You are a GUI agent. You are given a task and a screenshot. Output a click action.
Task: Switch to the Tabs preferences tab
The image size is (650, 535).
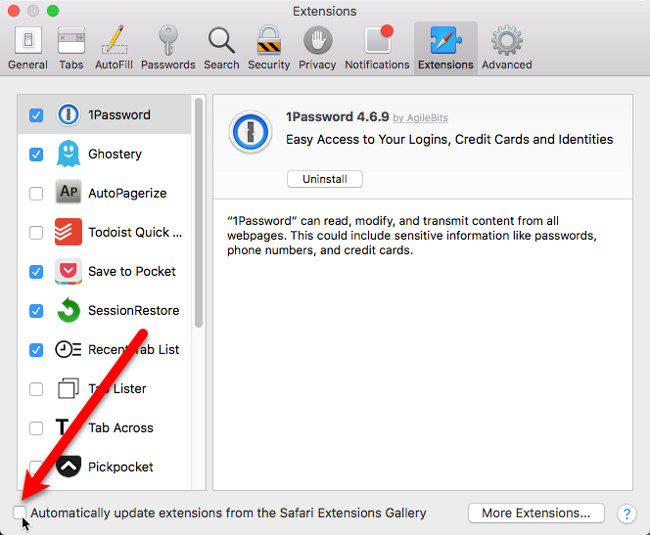tap(71, 46)
